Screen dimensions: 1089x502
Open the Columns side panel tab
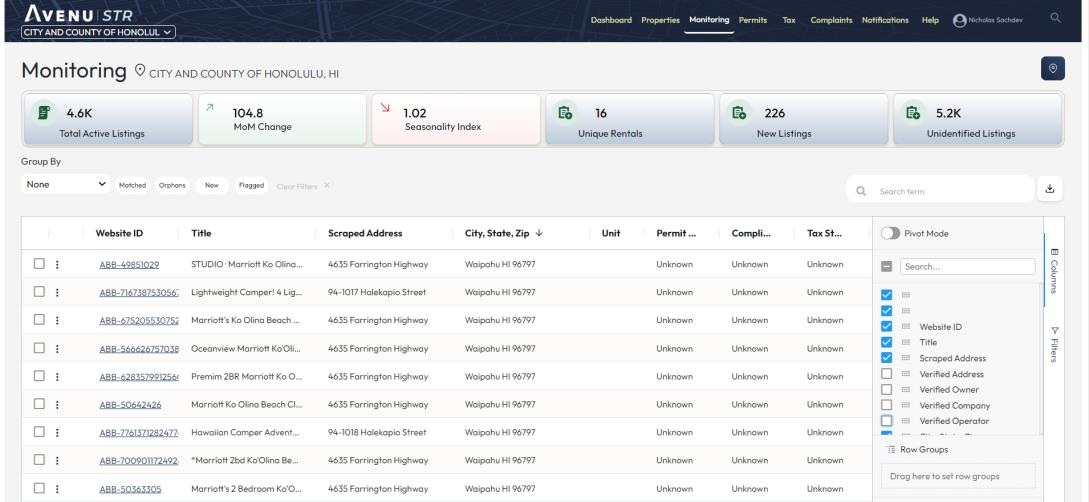point(1054,270)
